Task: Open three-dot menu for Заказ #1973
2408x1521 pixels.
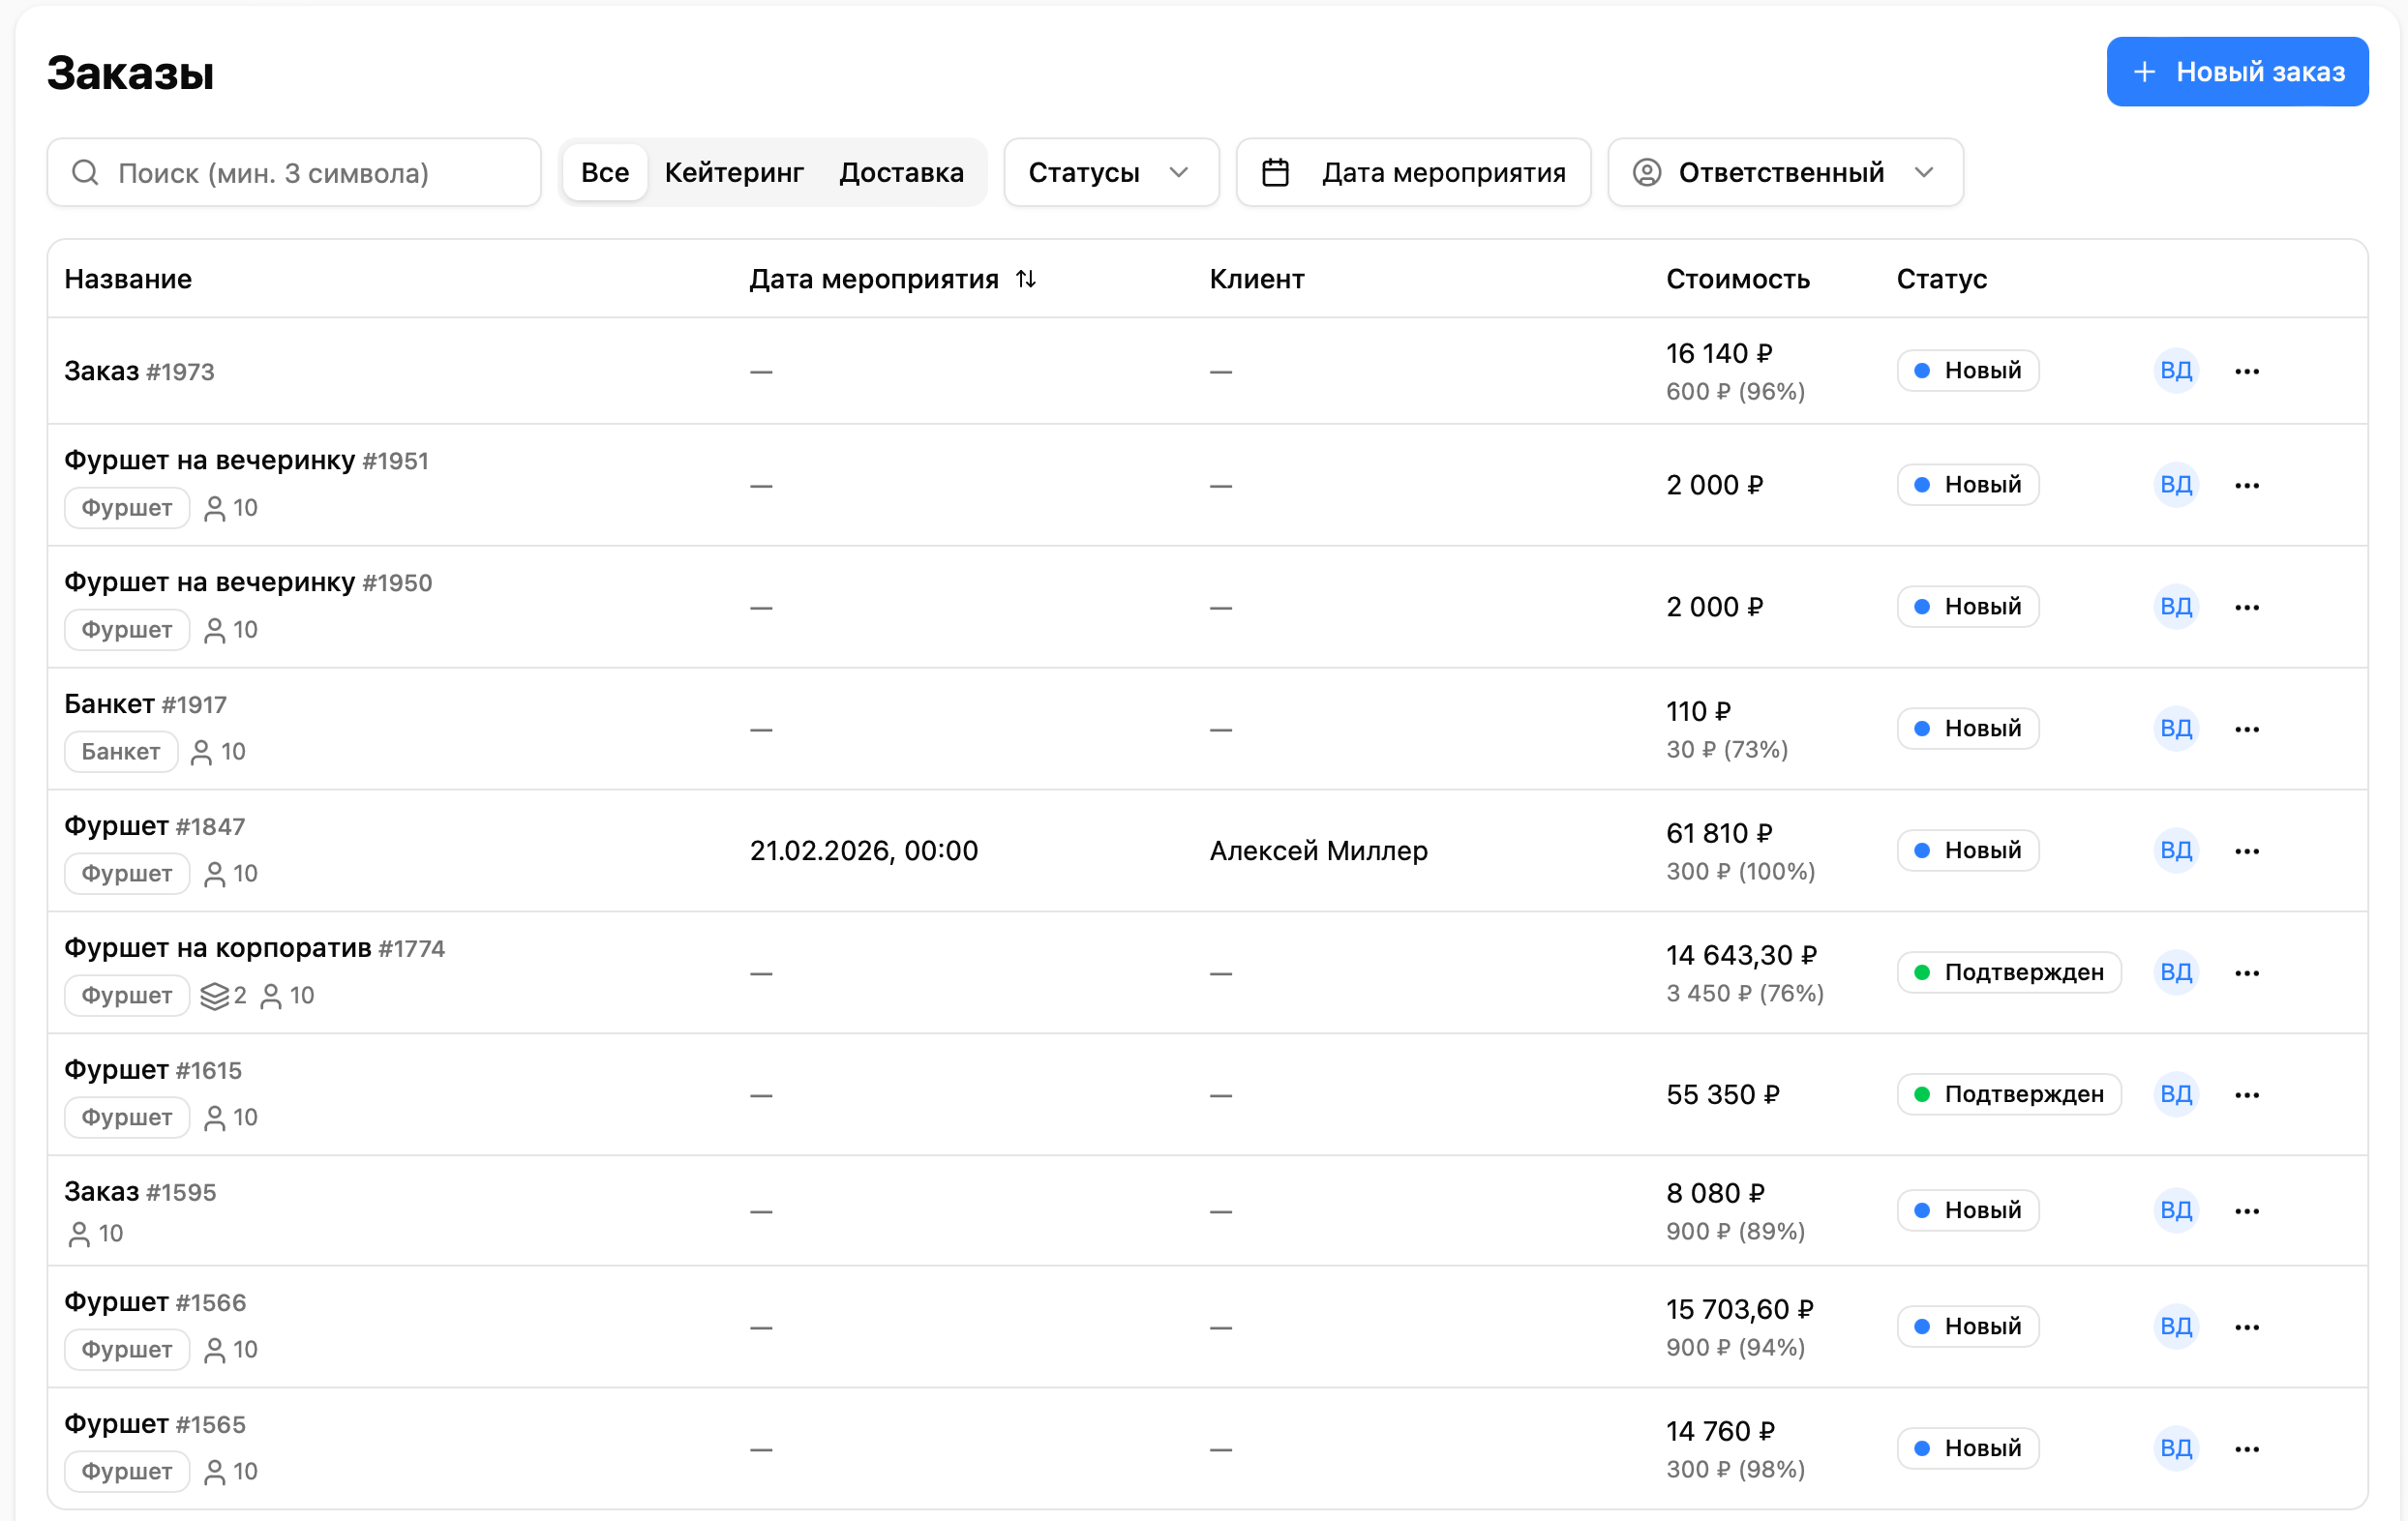Action: point(2246,371)
